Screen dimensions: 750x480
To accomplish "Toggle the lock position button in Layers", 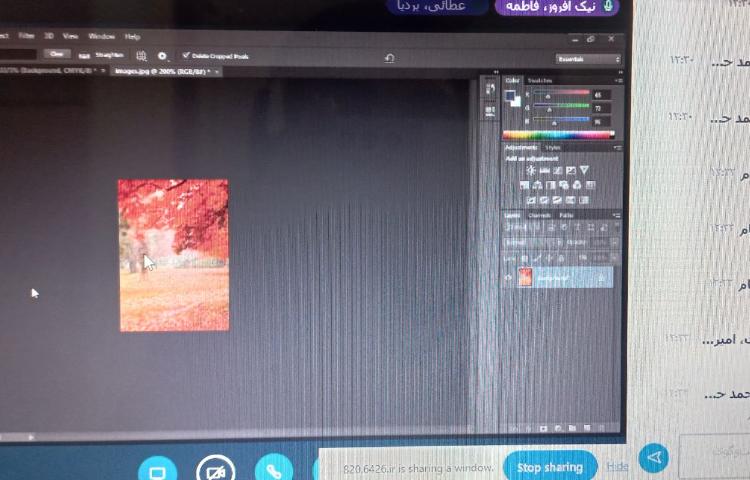I will click(x=549, y=258).
